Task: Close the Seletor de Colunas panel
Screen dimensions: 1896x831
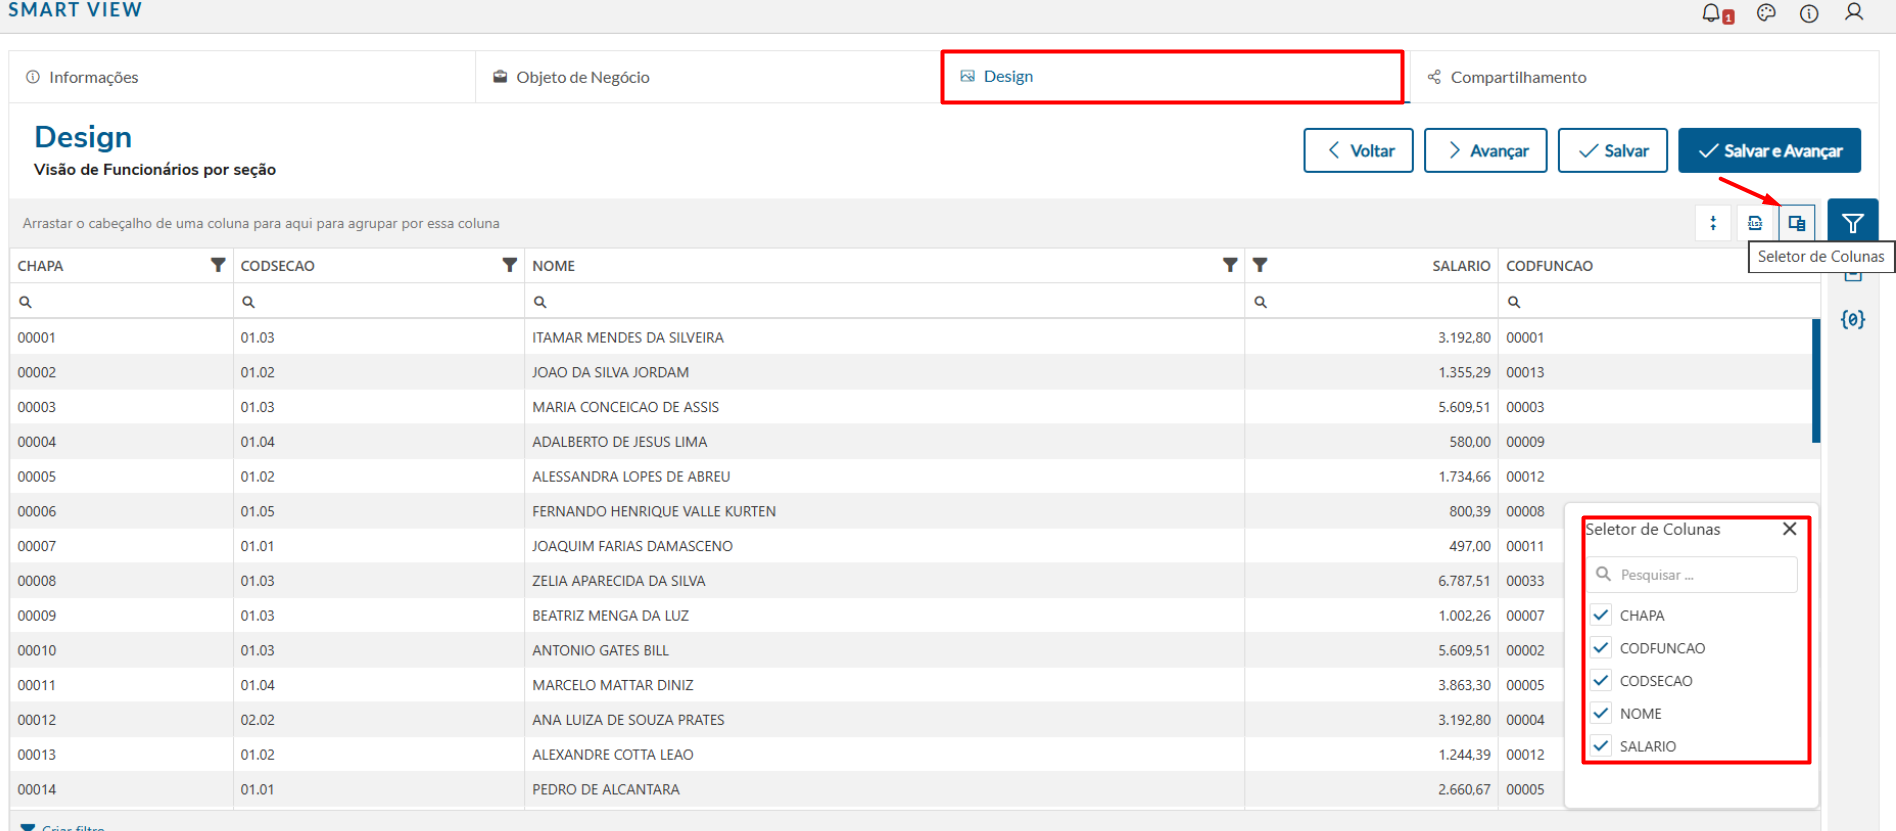Action: [1790, 529]
